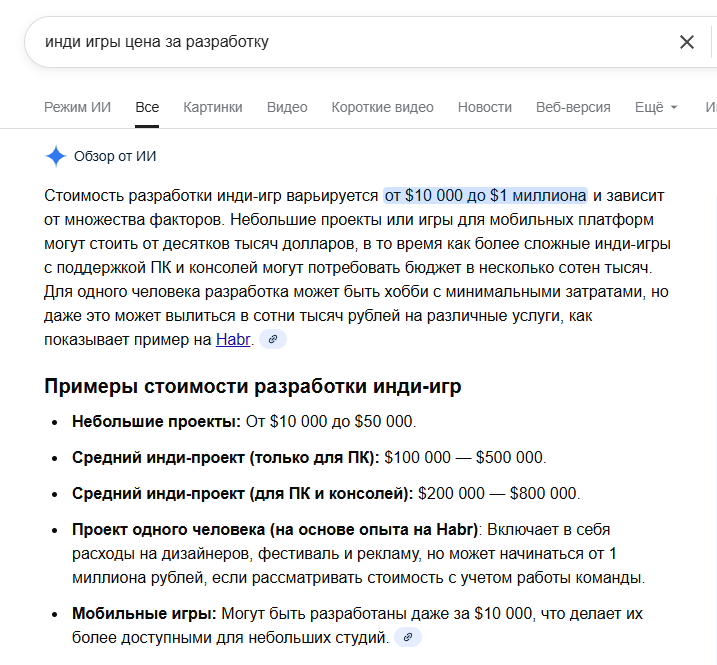
Task: Click the source link icon after Habr
Action: [273, 340]
